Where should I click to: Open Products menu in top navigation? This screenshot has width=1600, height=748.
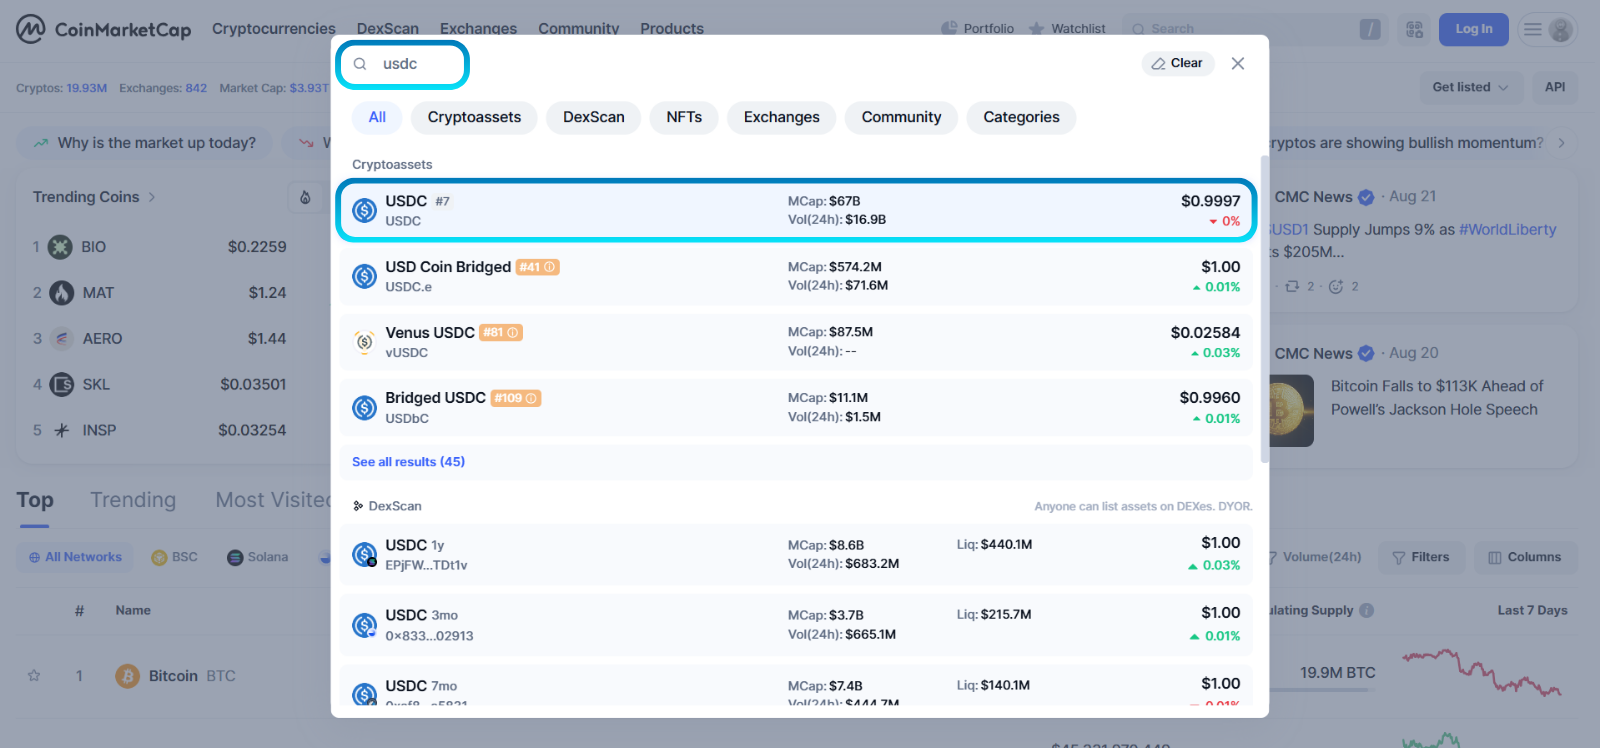pyautogui.click(x=672, y=29)
